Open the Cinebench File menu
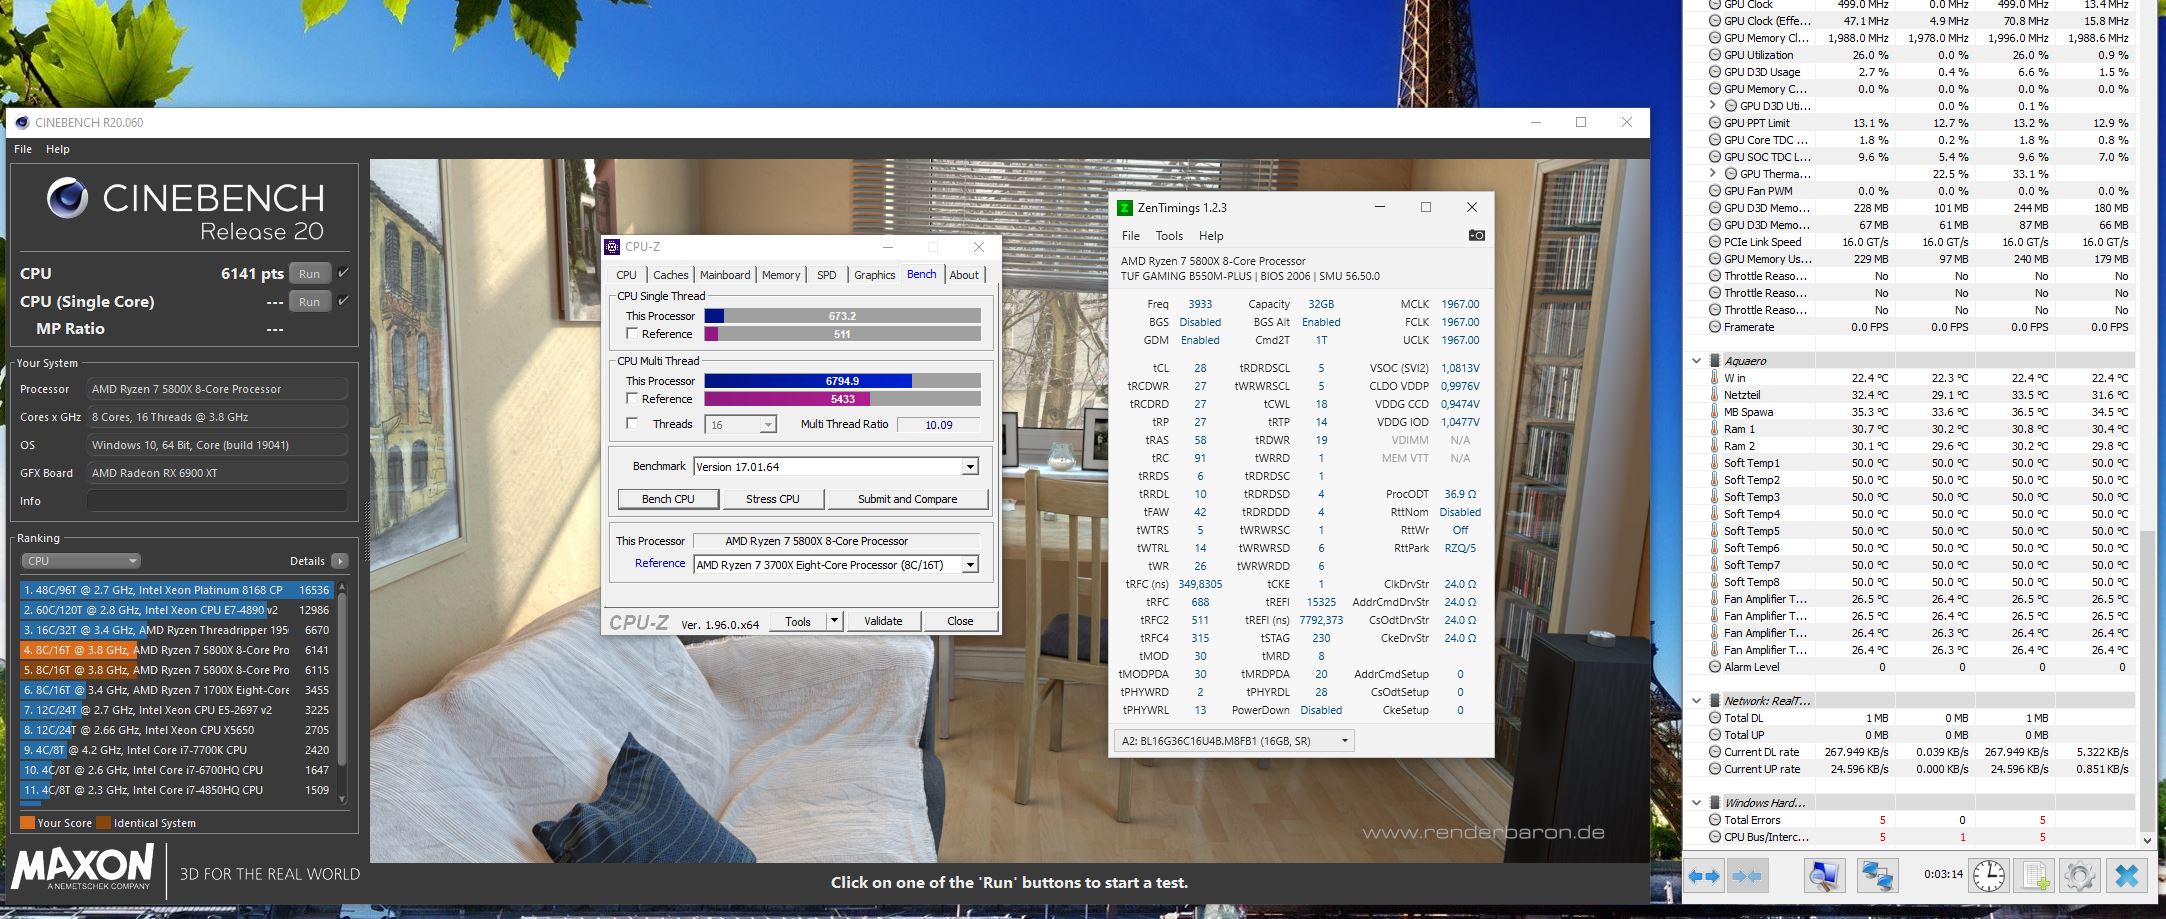The width and height of the screenshot is (2166, 919). (23, 149)
